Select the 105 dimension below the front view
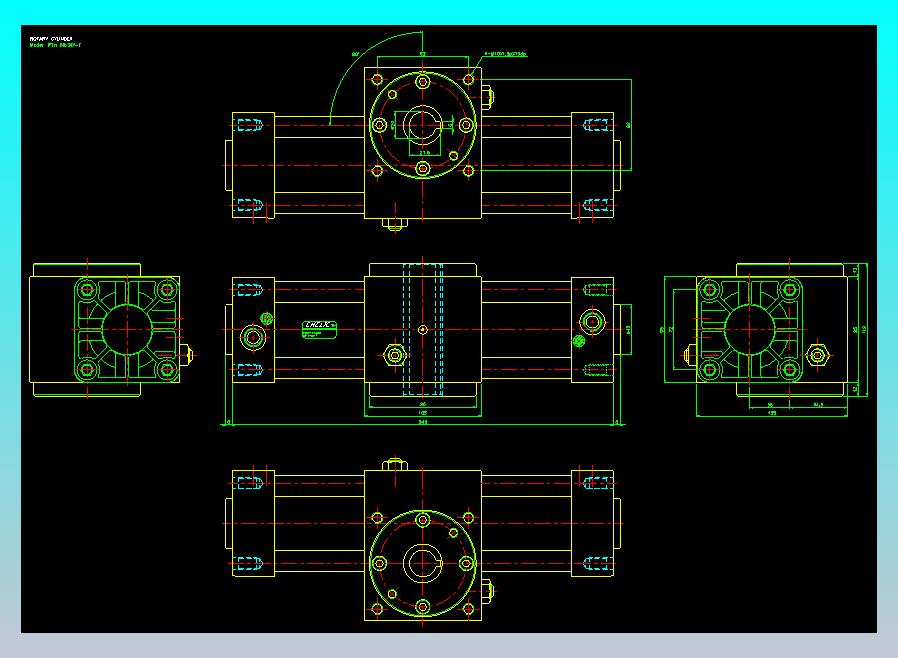 [x=423, y=413]
